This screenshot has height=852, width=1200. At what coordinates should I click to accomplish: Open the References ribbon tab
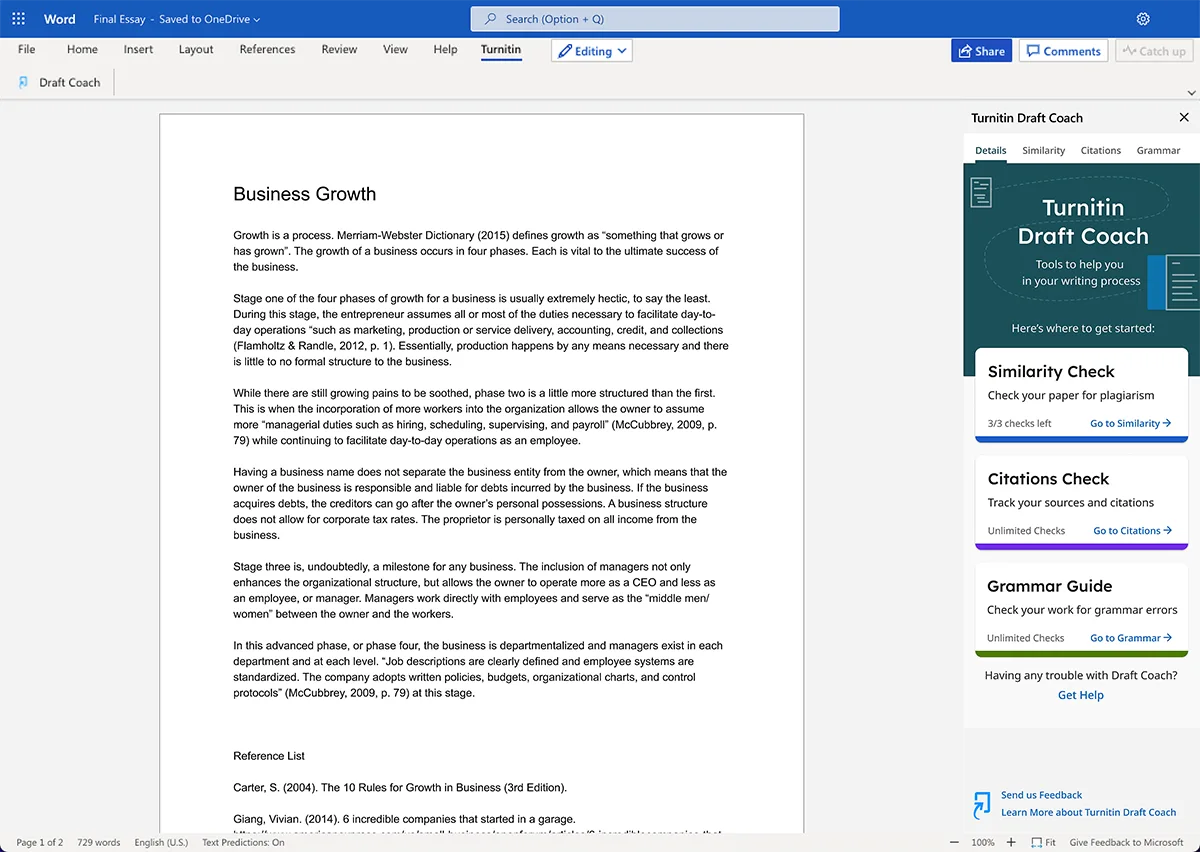(267, 49)
